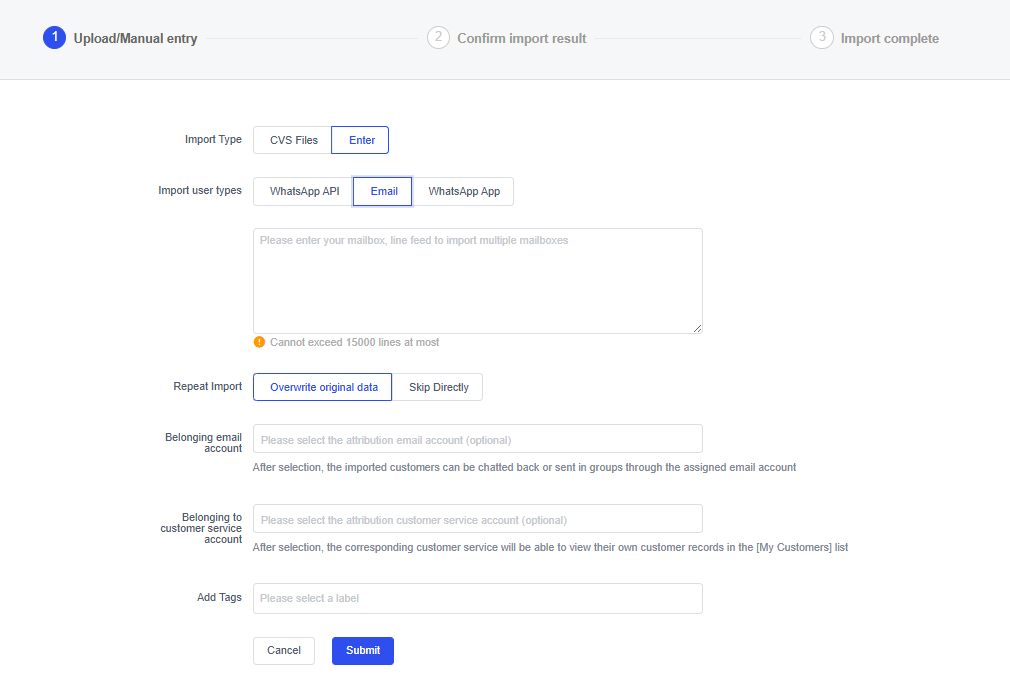The width and height of the screenshot is (1010, 689).
Task: Open attribution customer service account dropdown
Action: 477,519
